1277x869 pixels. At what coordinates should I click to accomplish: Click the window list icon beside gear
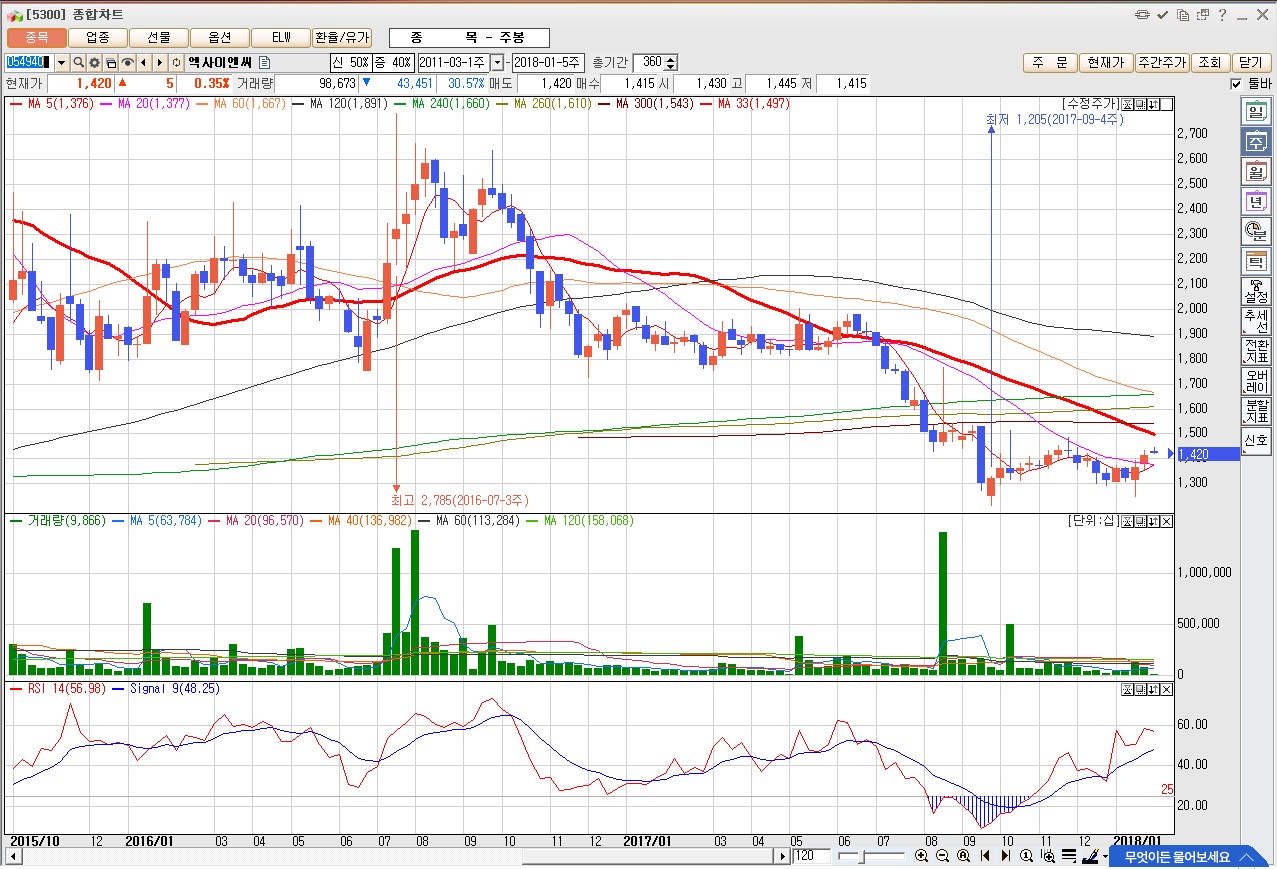pos(111,62)
